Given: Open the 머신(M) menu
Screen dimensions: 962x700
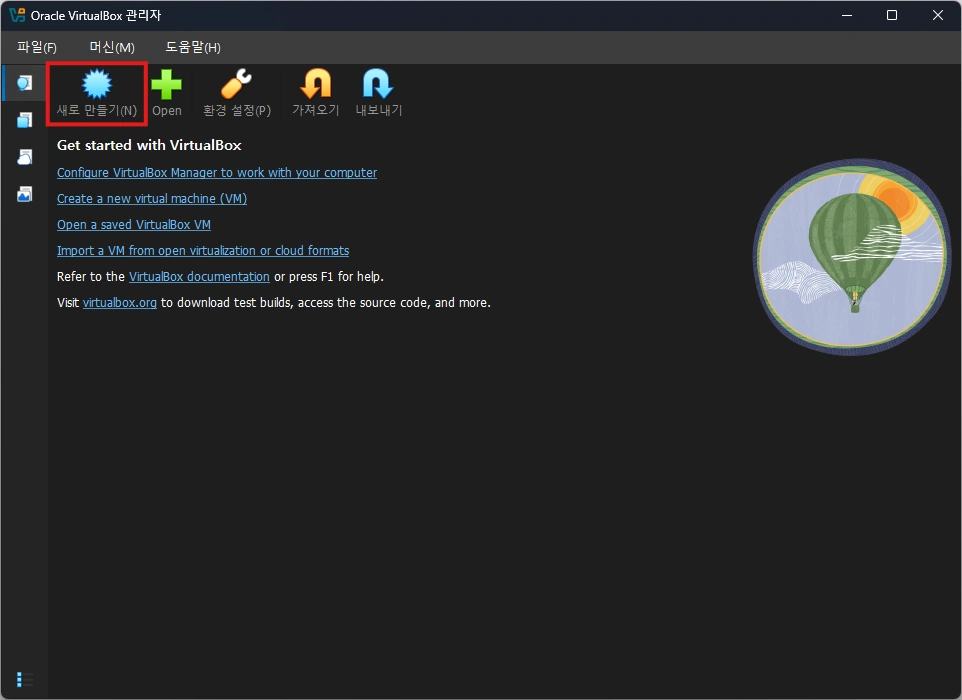Looking at the screenshot, I should click(112, 47).
